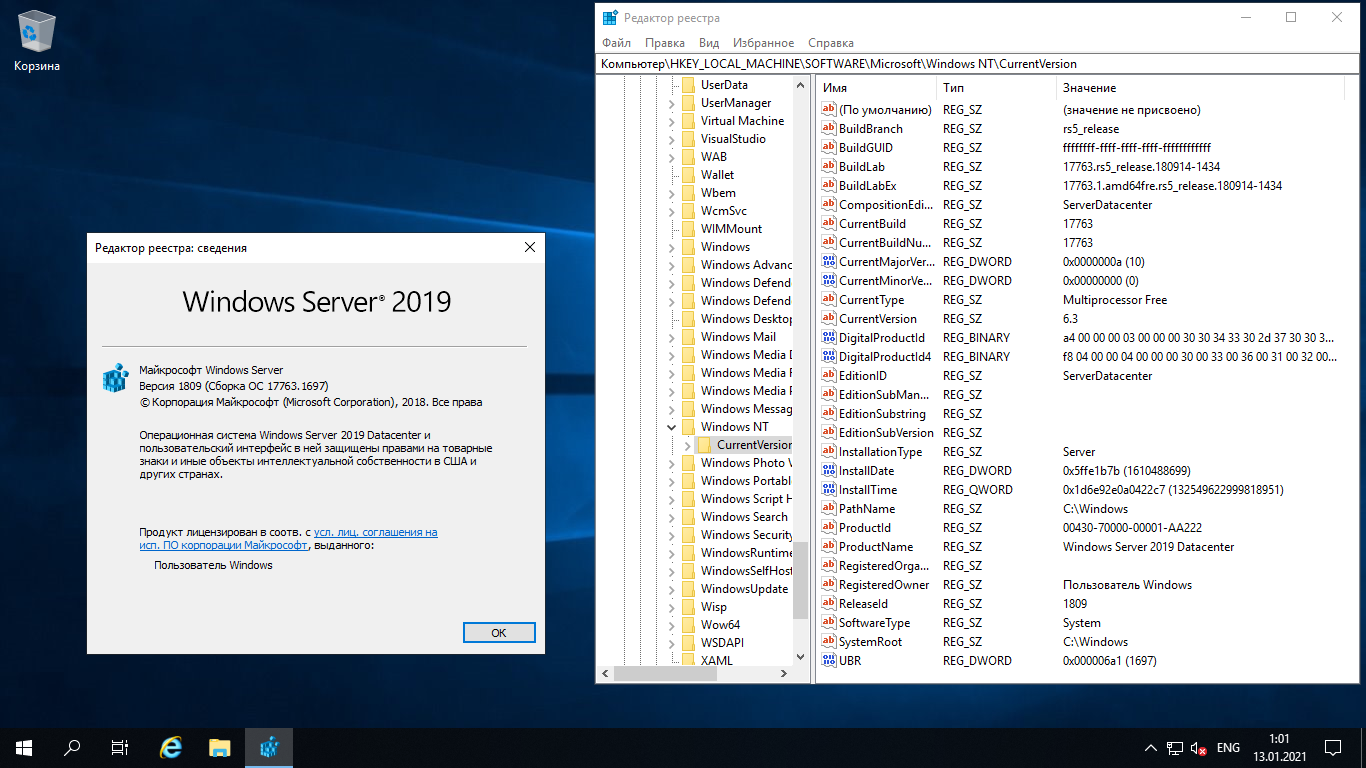The image size is (1366, 768).
Task: Click the CurrentMajorVersionNumber DWORD icon
Action: pyautogui.click(x=828, y=261)
